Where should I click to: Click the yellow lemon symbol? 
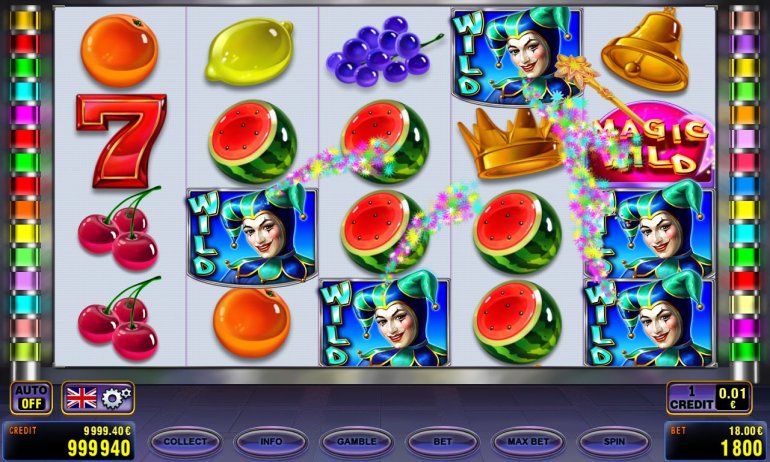[x=249, y=51]
